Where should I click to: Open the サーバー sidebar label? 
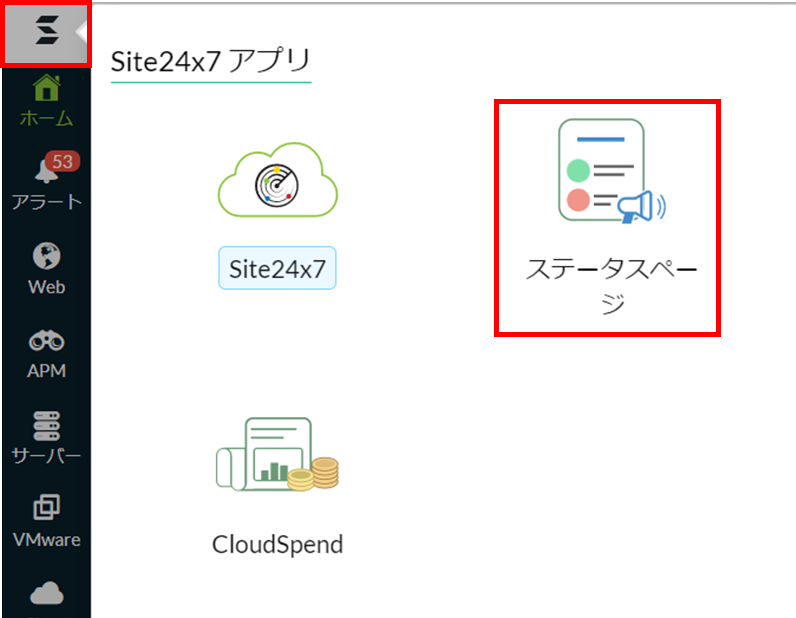point(46,456)
